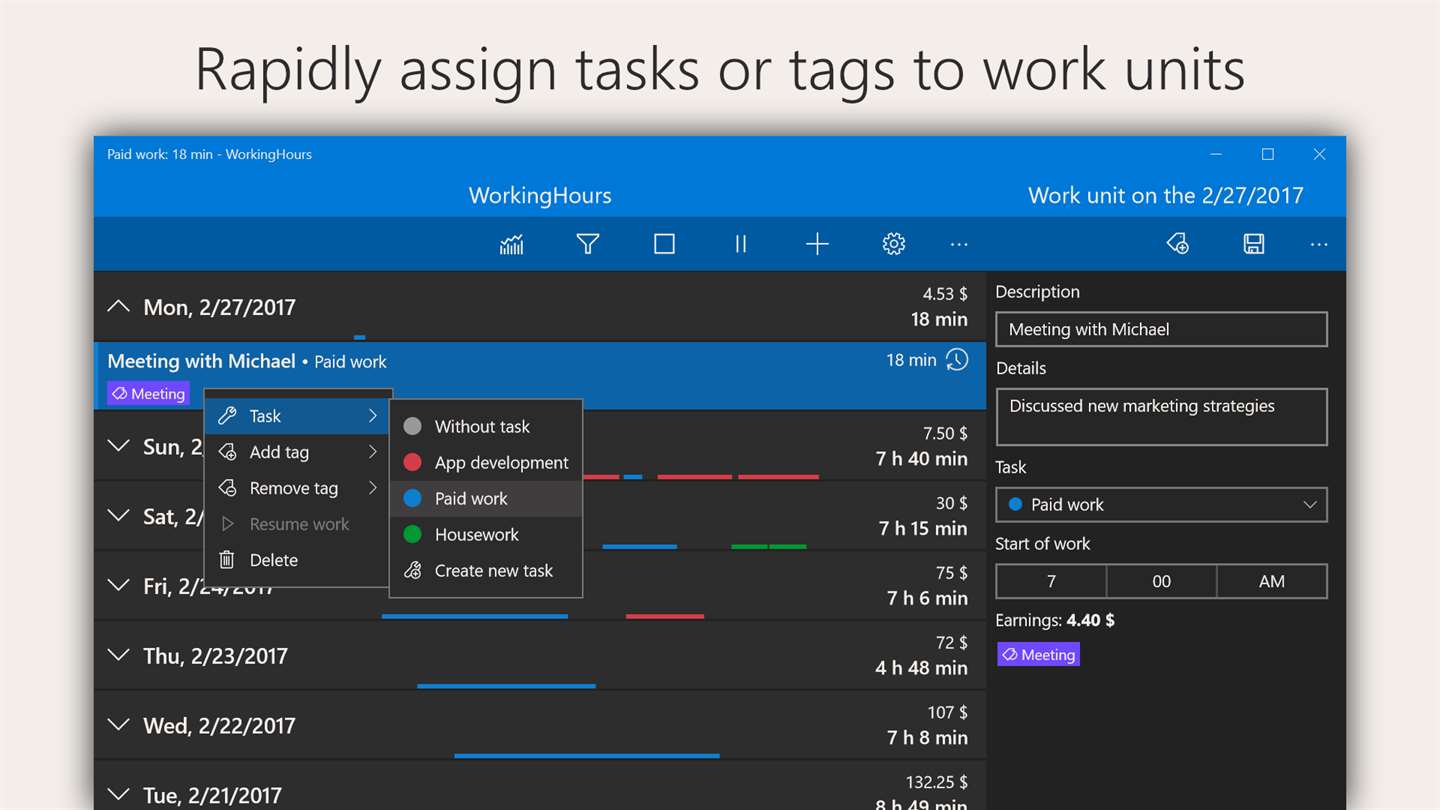Collapse the Mon, 2/27/2017 day group
The image size is (1440, 810).
118,307
